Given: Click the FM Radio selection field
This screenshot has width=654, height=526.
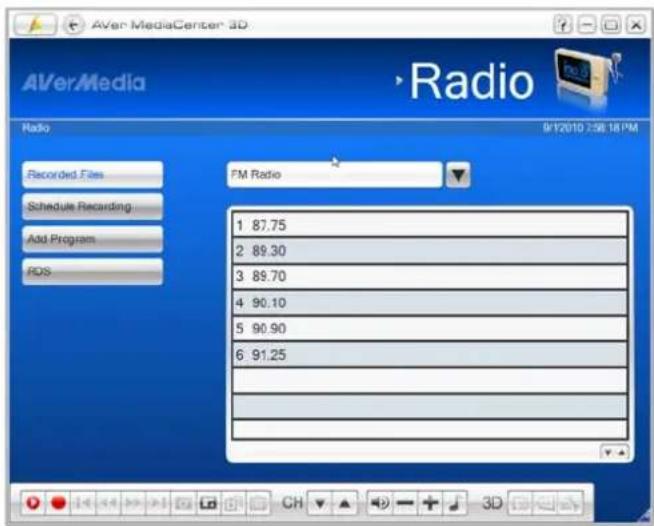Looking at the screenshot, I should pos(335,175).
